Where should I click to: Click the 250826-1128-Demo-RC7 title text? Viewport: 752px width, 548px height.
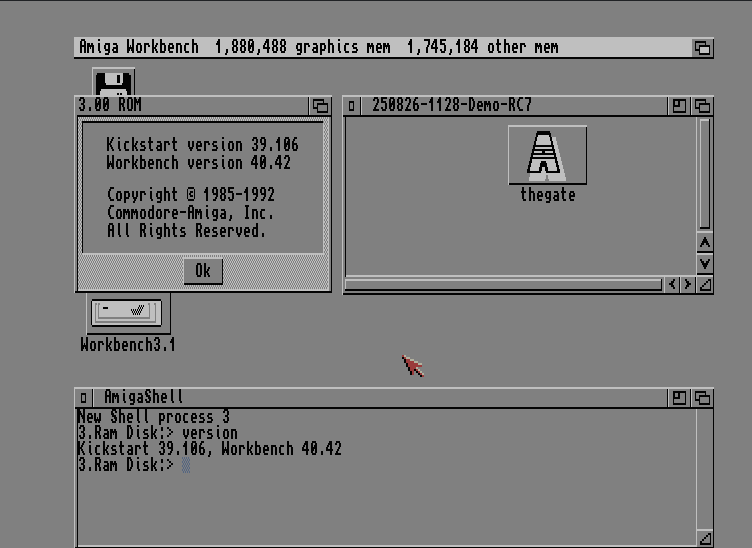pyautogui.click(x=452, y=105)
